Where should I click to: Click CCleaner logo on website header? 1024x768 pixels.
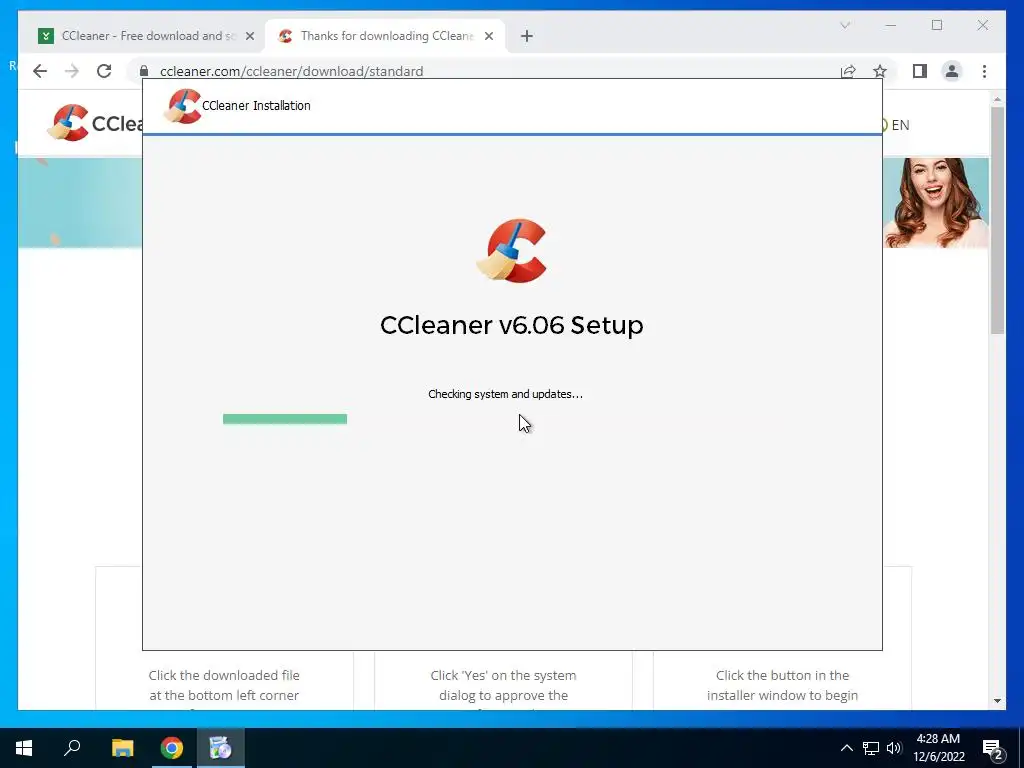coord(95,123)
